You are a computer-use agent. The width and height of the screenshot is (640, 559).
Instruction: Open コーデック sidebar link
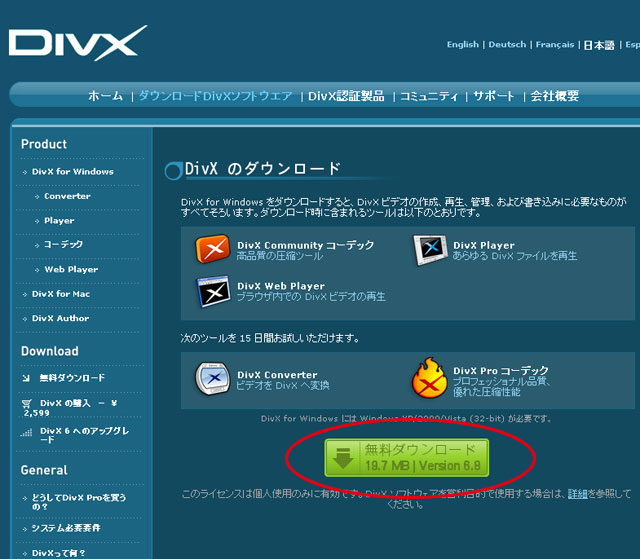[63, 244]
